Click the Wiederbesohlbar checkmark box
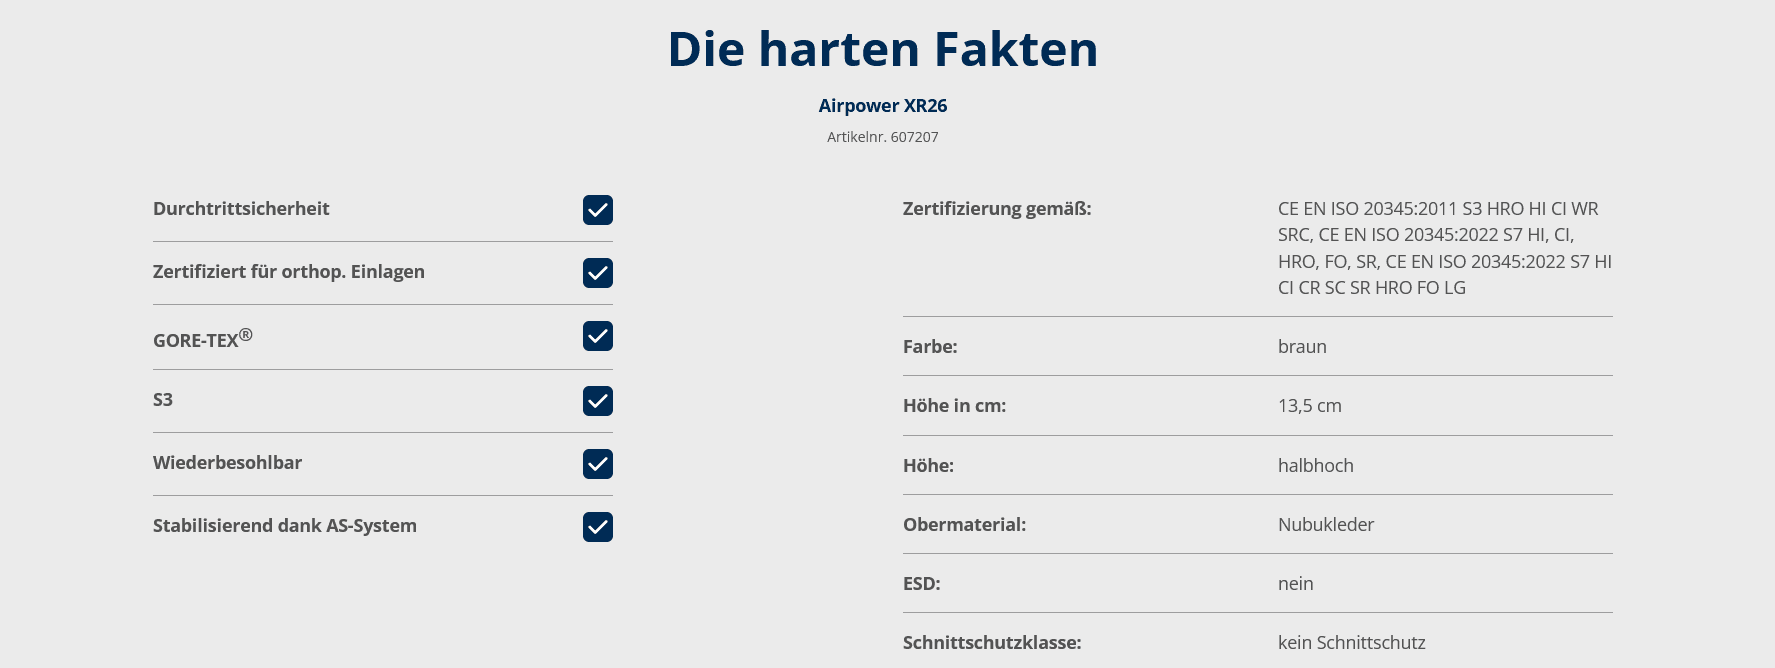1775x668 pixels. tap(598, 464)
